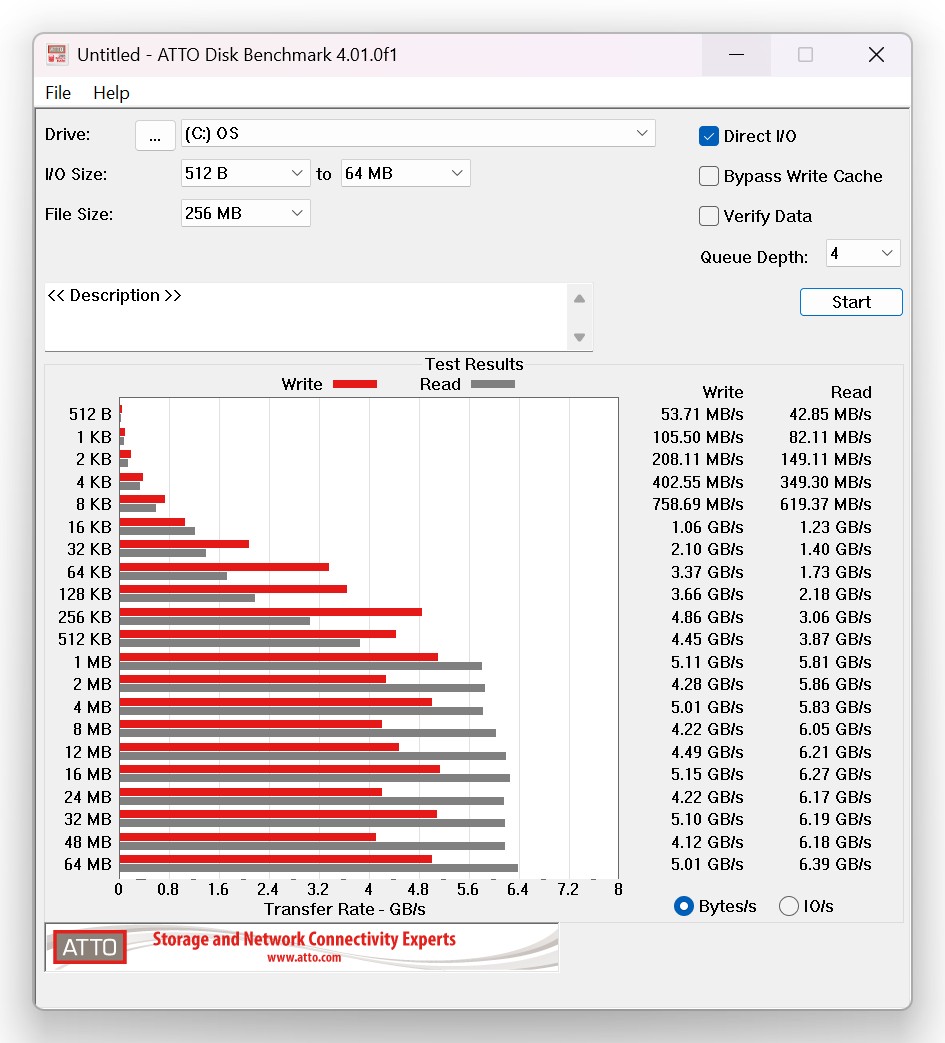Open the Help menu
The height and width of the screenshot is (1043, 945).
pos(111,92)
